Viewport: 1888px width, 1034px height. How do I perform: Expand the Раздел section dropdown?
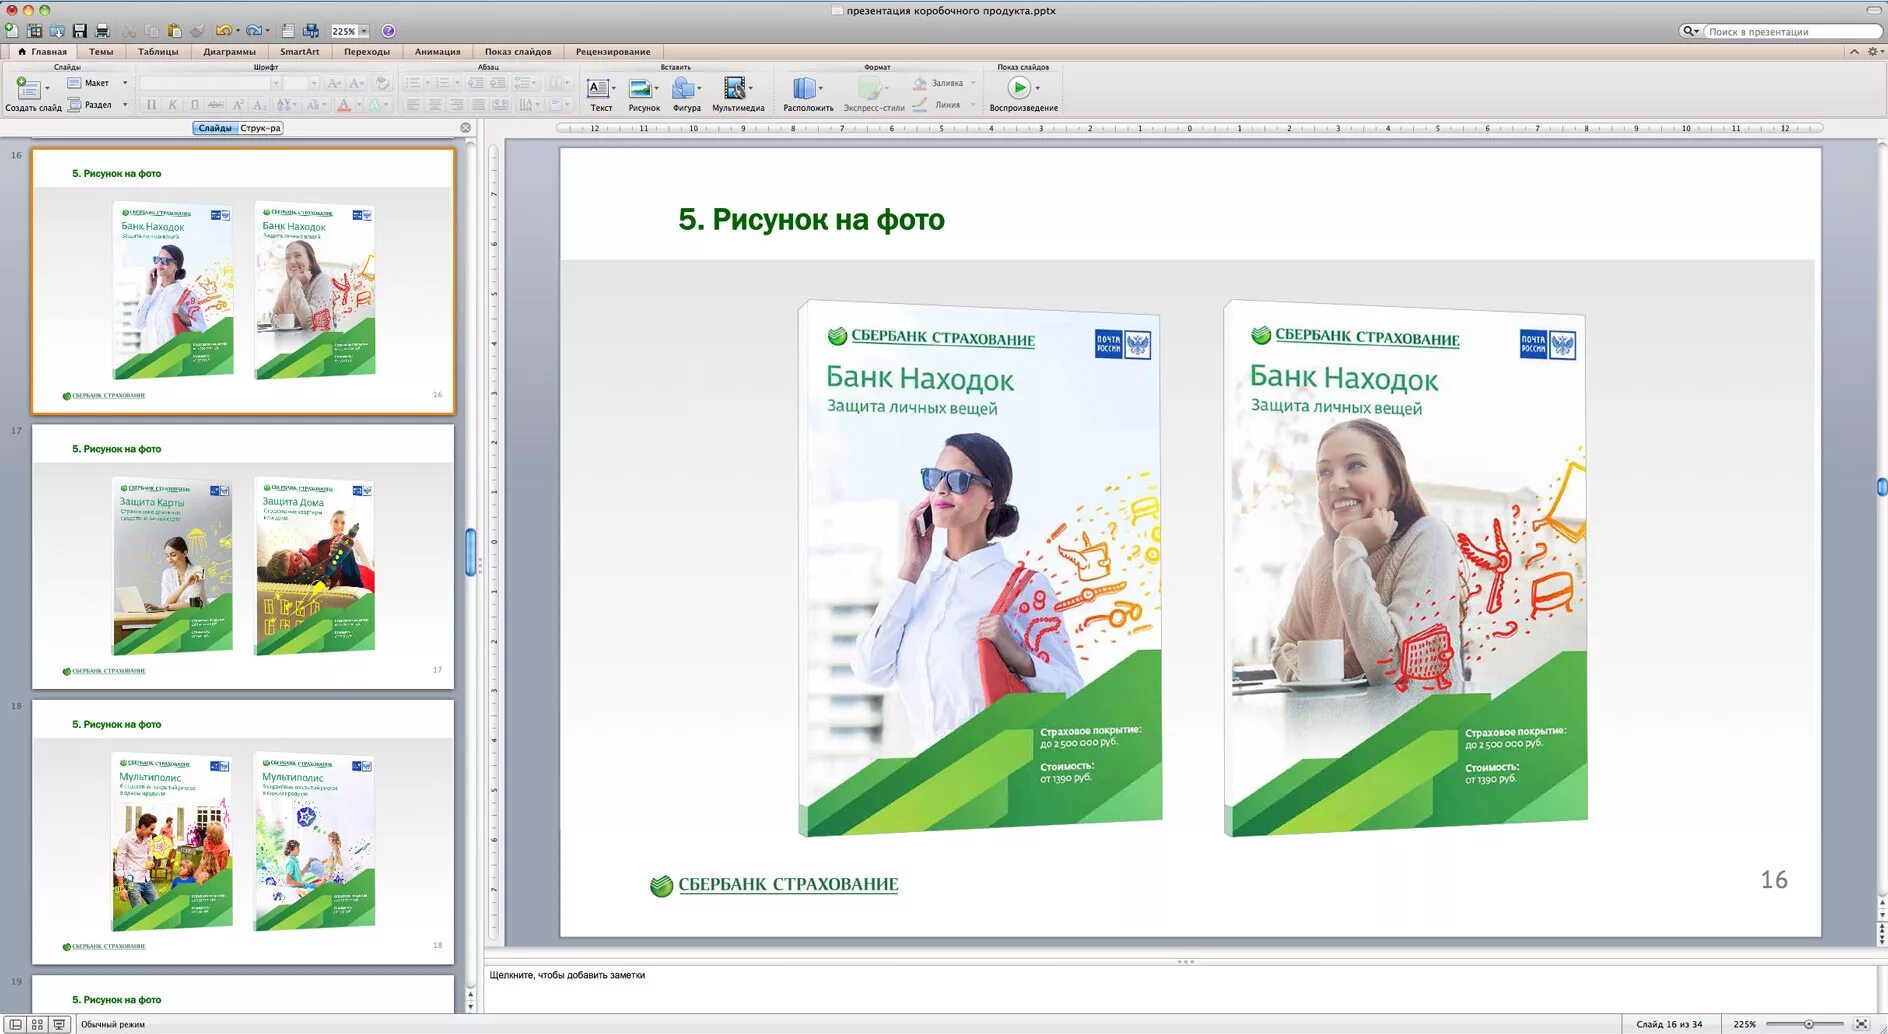pyautogui.click(x=125, y=104)
